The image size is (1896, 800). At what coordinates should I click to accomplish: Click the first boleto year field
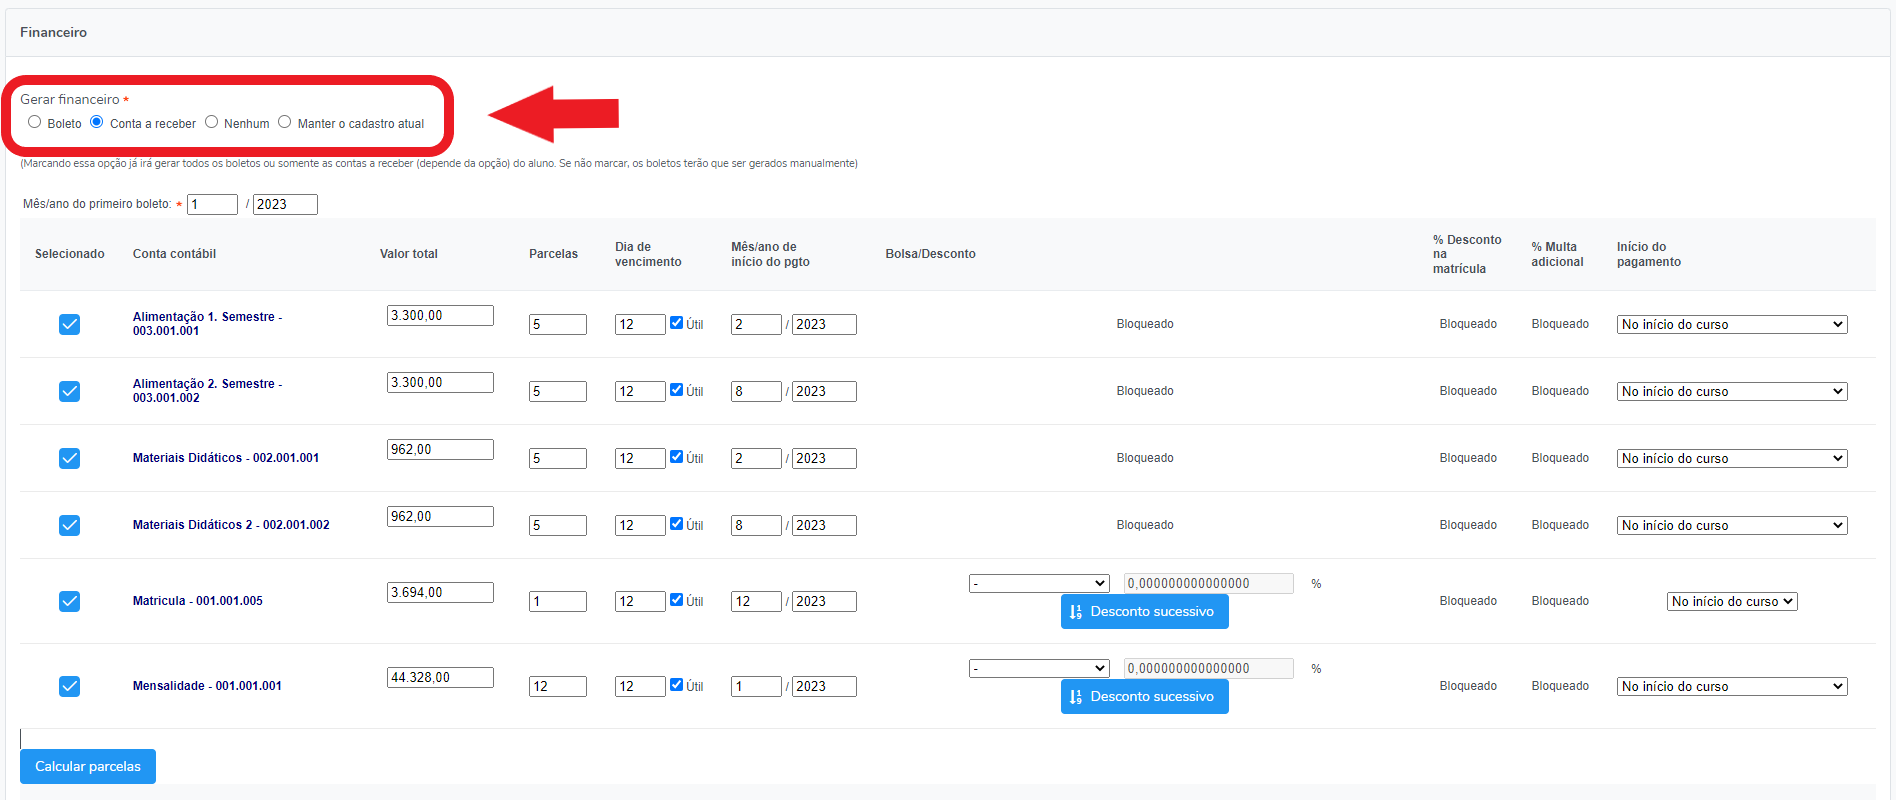tap(285, 204)
